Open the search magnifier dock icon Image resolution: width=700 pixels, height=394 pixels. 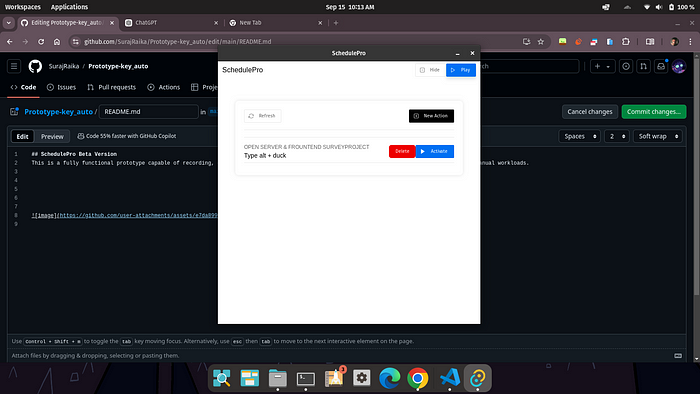point(222,378)
